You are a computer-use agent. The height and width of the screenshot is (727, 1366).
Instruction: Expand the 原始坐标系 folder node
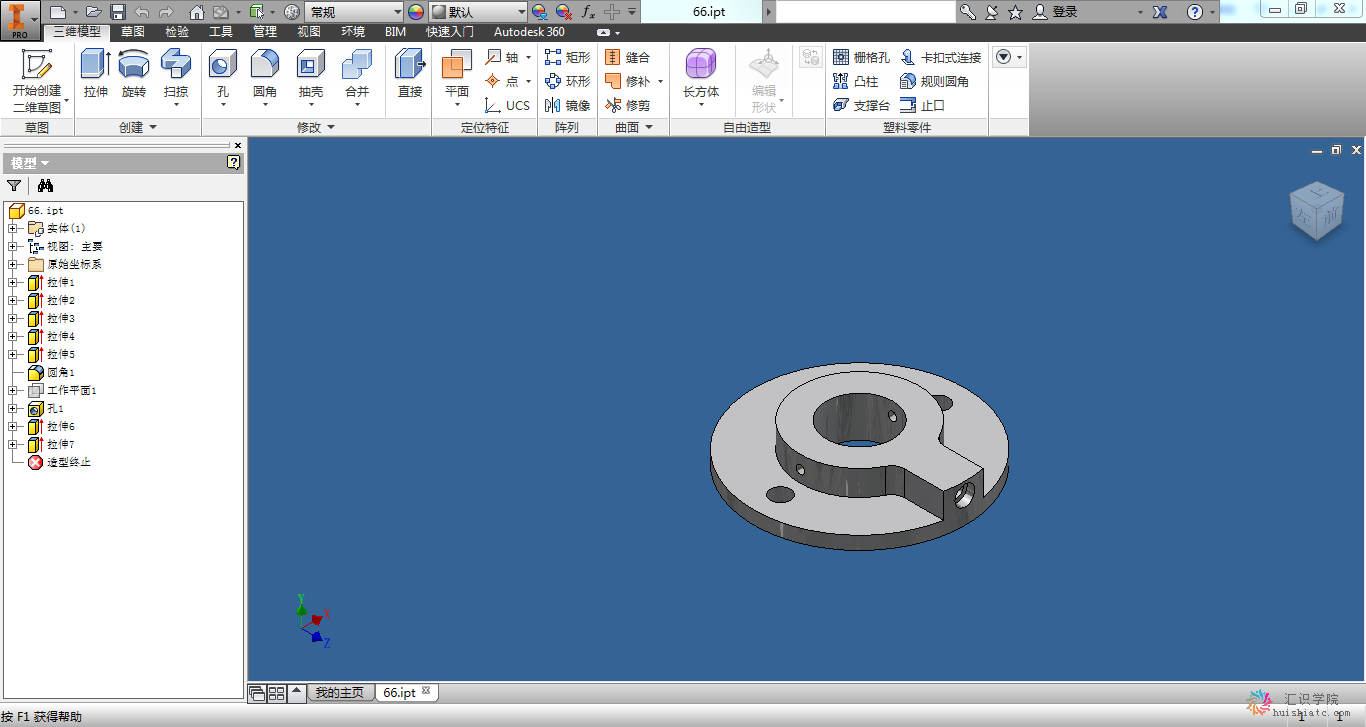[13, 264]
